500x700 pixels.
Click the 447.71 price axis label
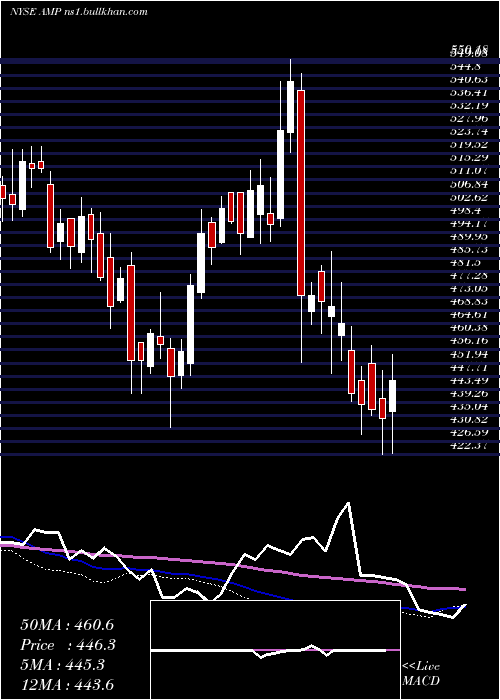click(469, 367)
